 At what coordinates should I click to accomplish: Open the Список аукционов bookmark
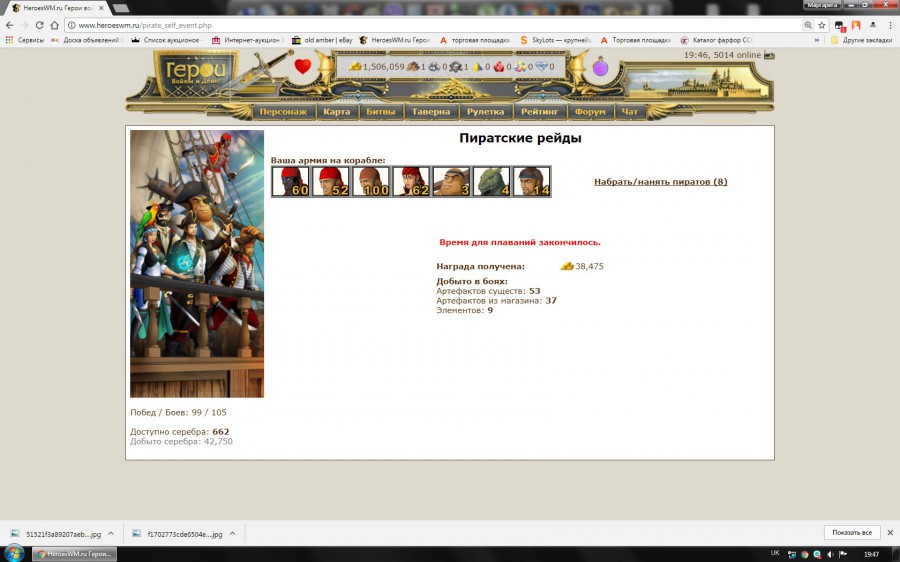(166, 40)
